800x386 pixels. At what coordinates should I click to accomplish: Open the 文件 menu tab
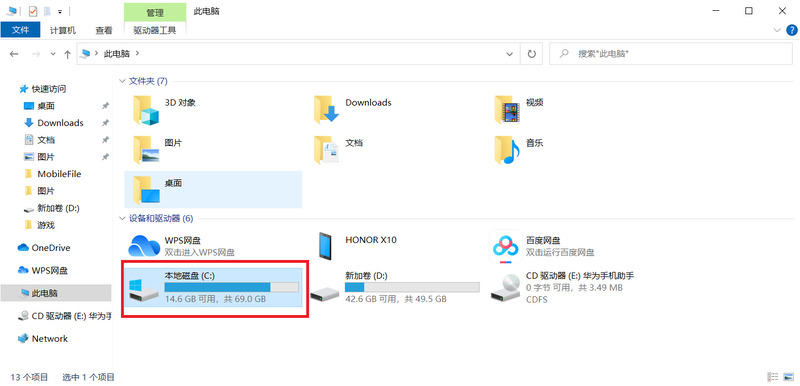pos(20,30)
